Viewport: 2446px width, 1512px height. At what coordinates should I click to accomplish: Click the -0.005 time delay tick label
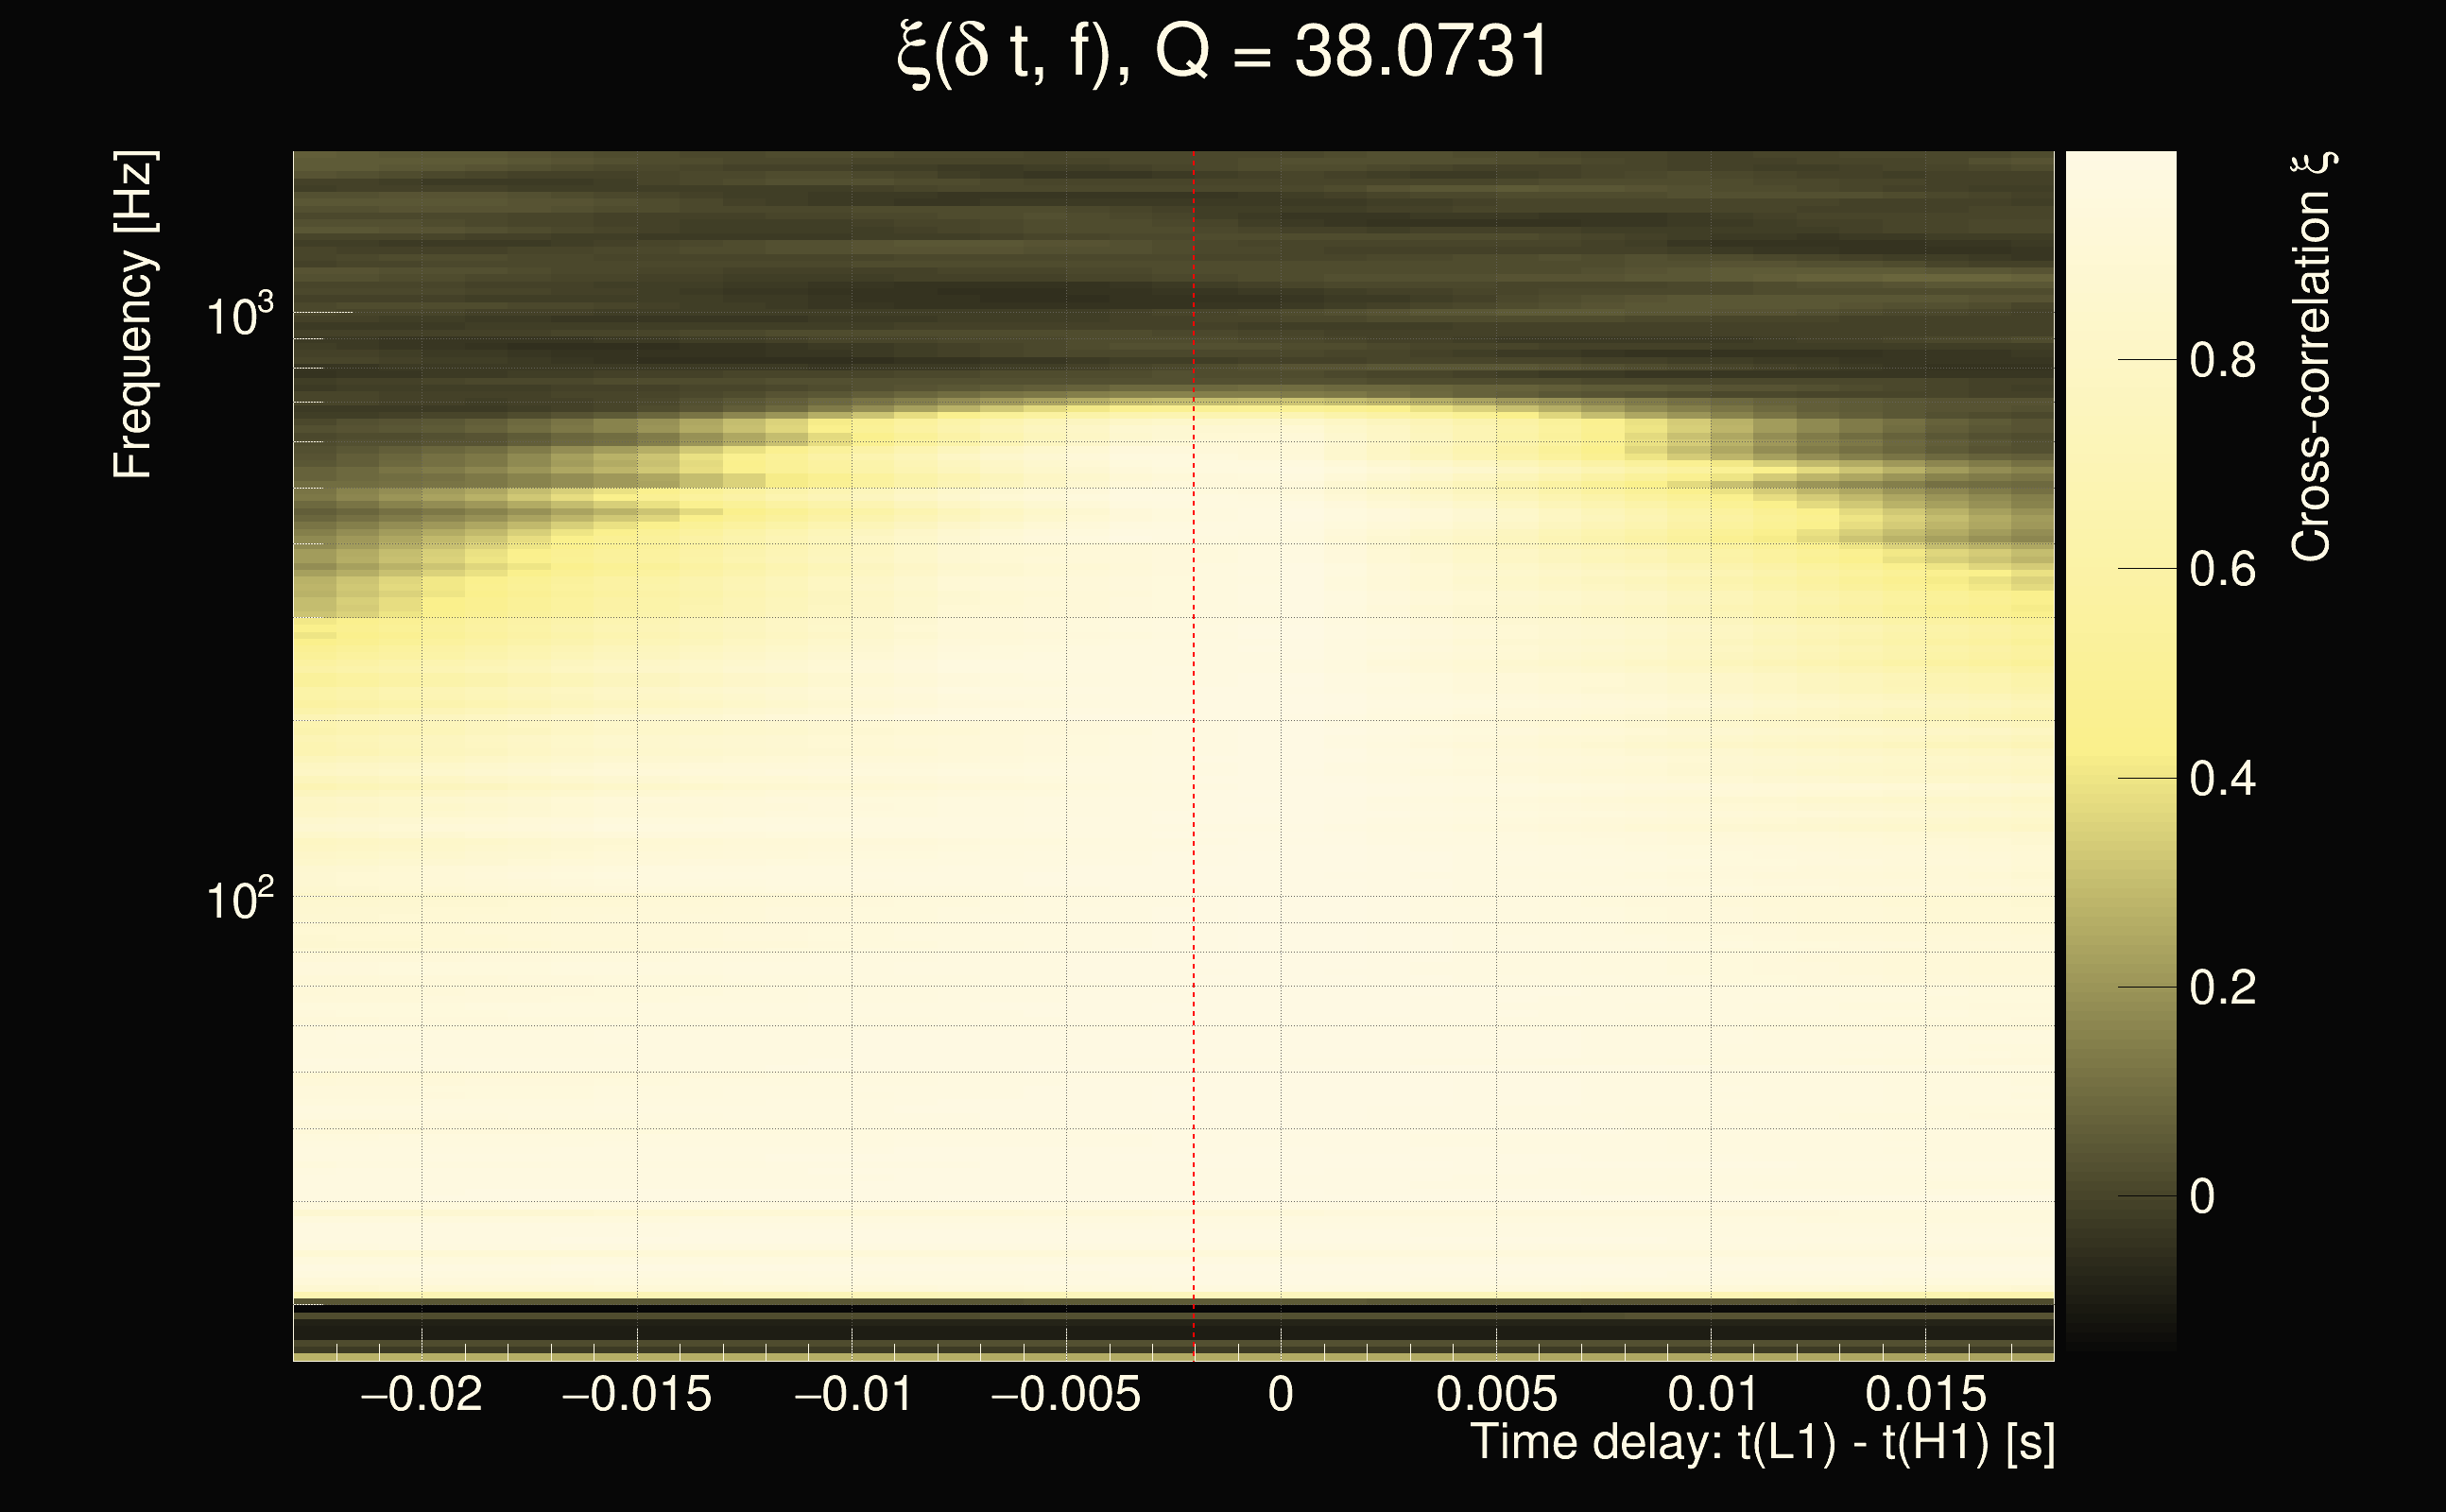tap(1065, 1394)
